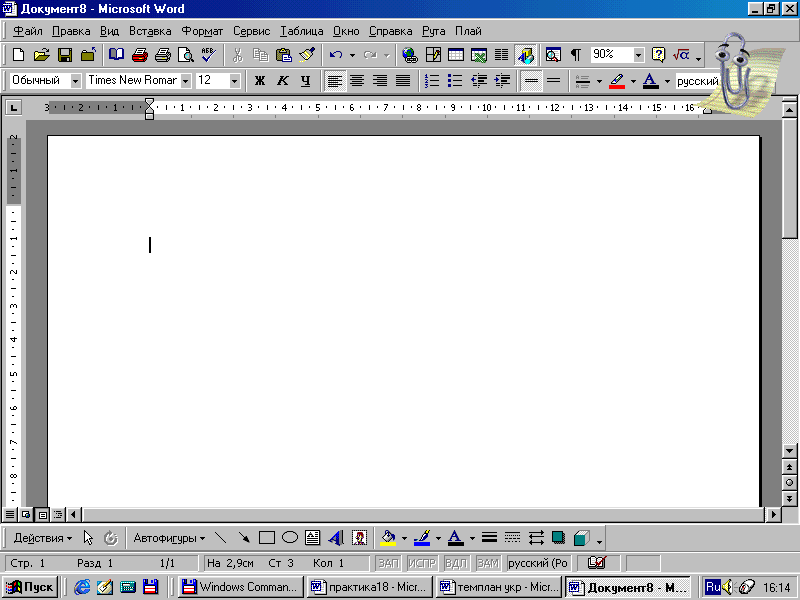Open print preview with magnifier page icon
Image resolution: width=800 pixels, height=600 pixels.
[x=186, y=55]
